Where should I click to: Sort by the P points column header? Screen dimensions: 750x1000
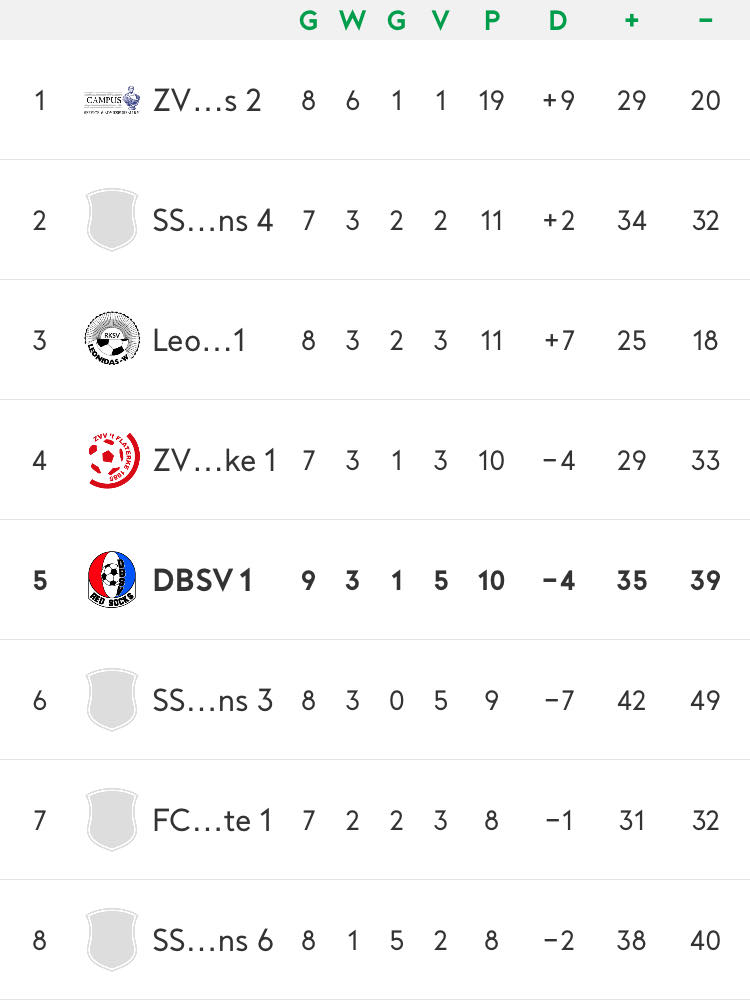[x=492, y=20]
